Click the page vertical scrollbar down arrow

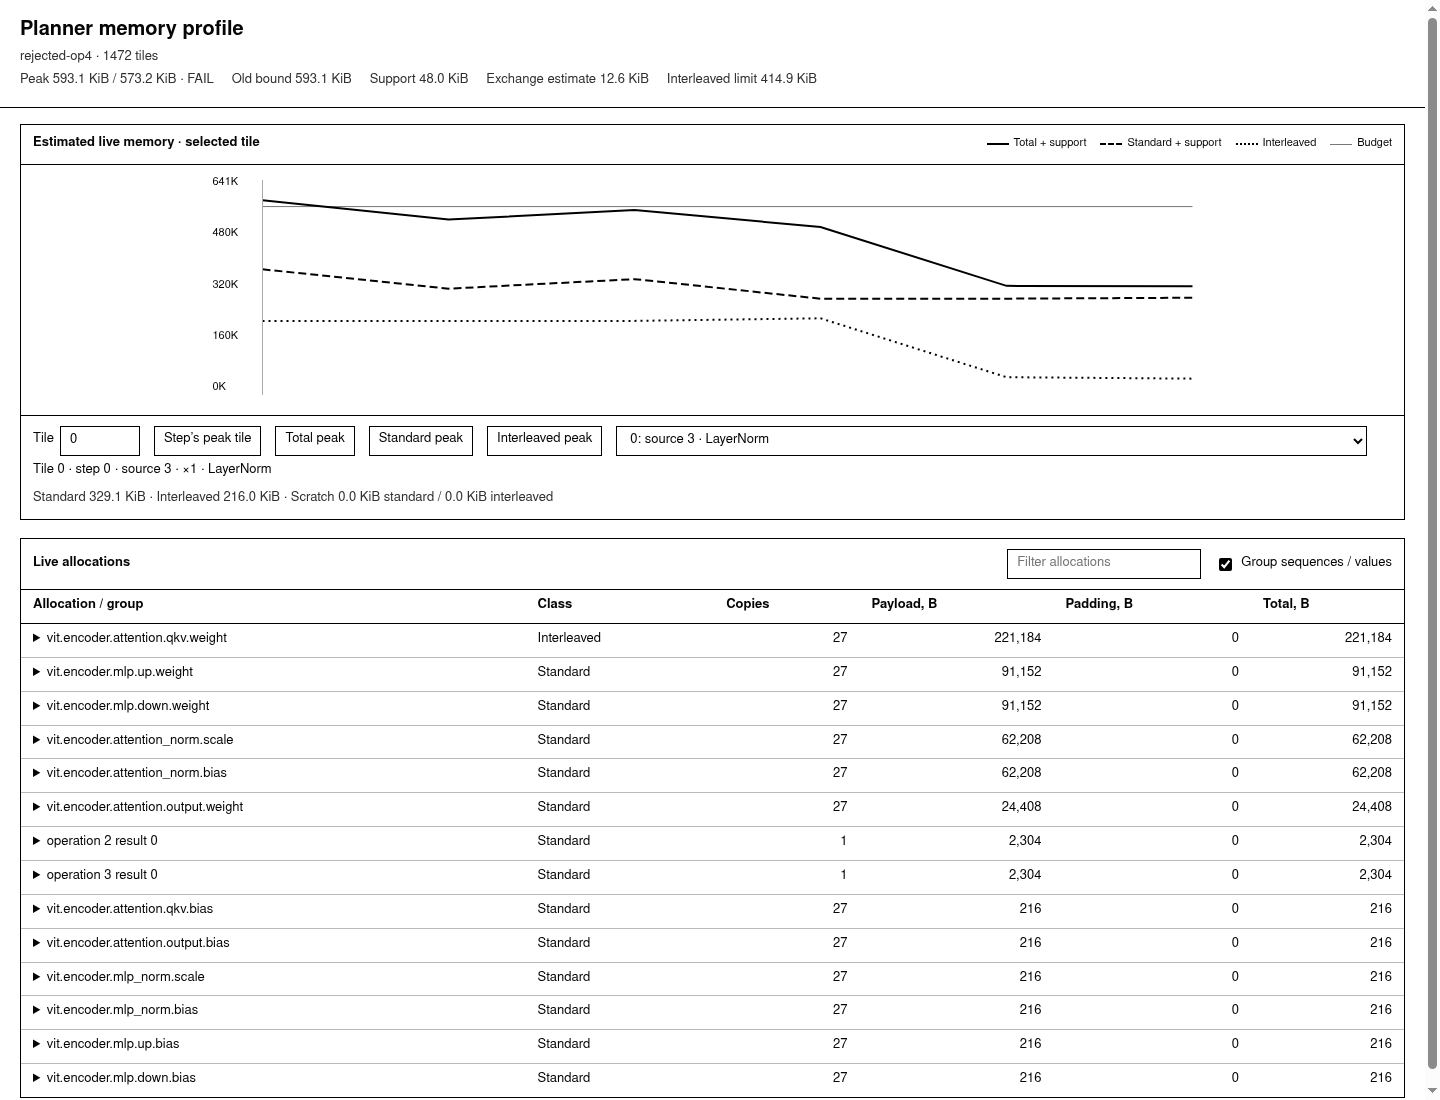click(1433, 1091)
